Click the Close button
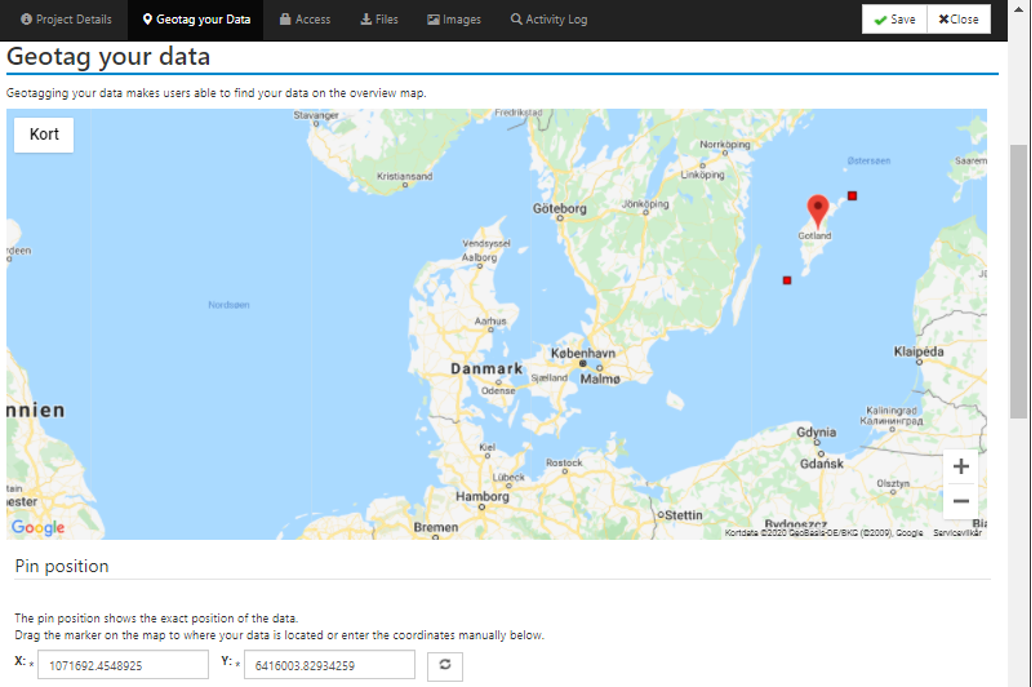Viewport: 1032px width, 687px height. point(958,20)
